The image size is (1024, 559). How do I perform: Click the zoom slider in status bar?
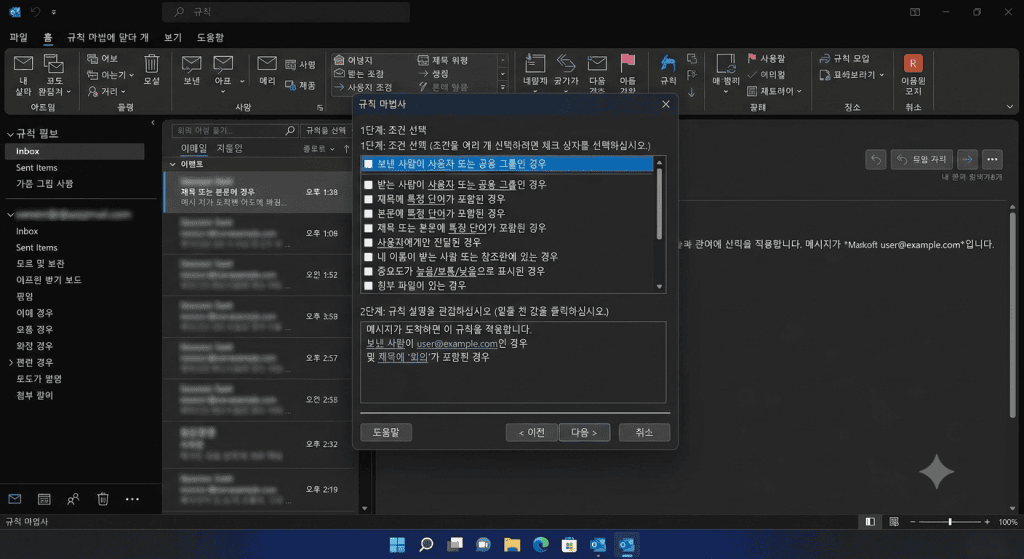click(x=950, y=522)
